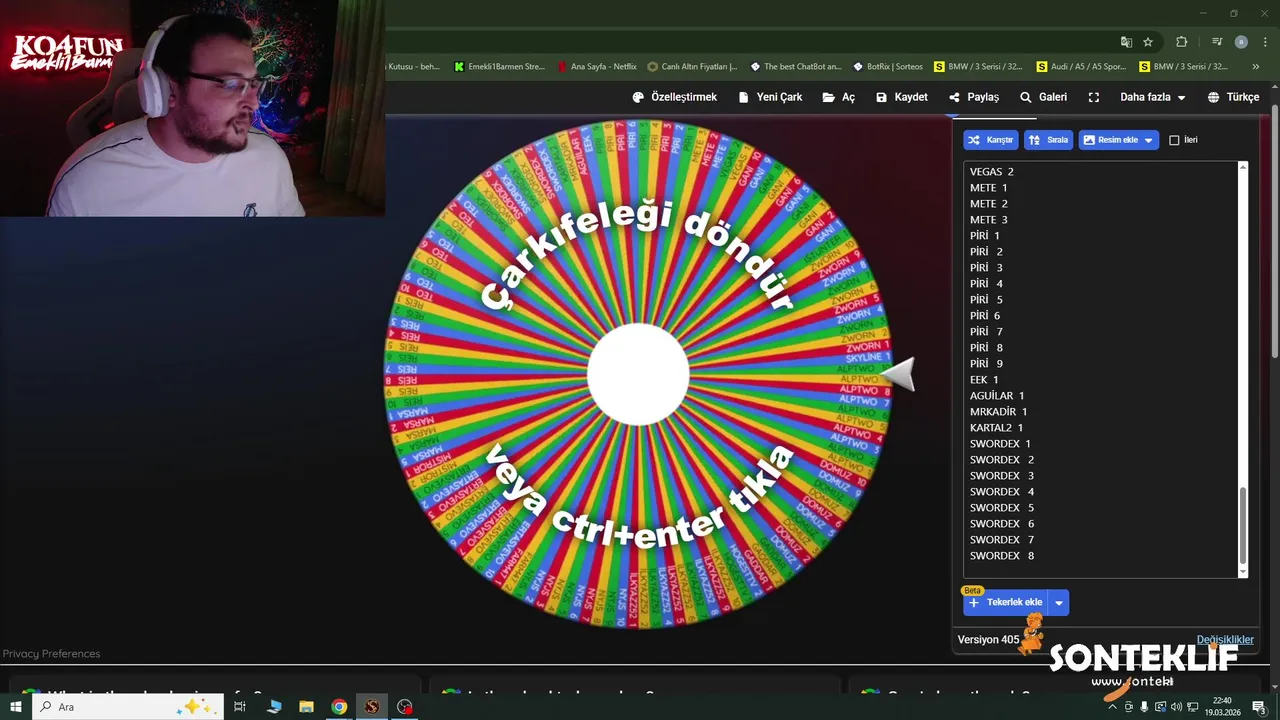Open Emekli1Barmen Stre... bookmark

click(499, 67)
